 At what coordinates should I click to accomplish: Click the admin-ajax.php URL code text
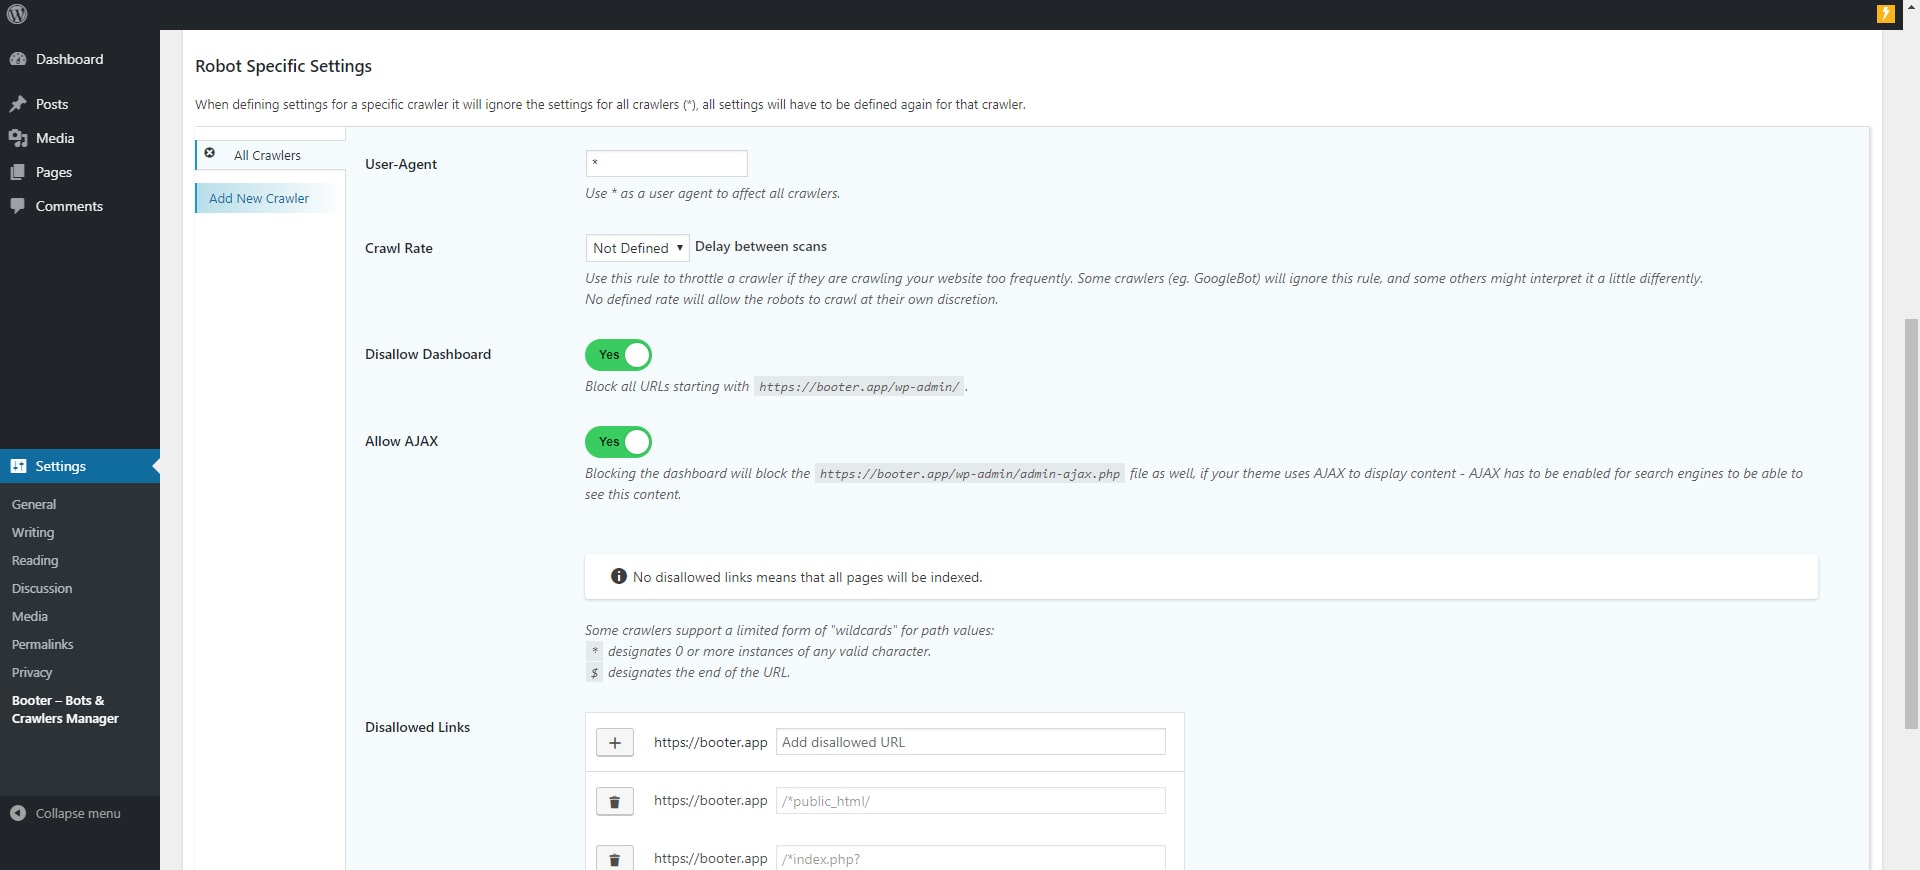coord(970,474)
